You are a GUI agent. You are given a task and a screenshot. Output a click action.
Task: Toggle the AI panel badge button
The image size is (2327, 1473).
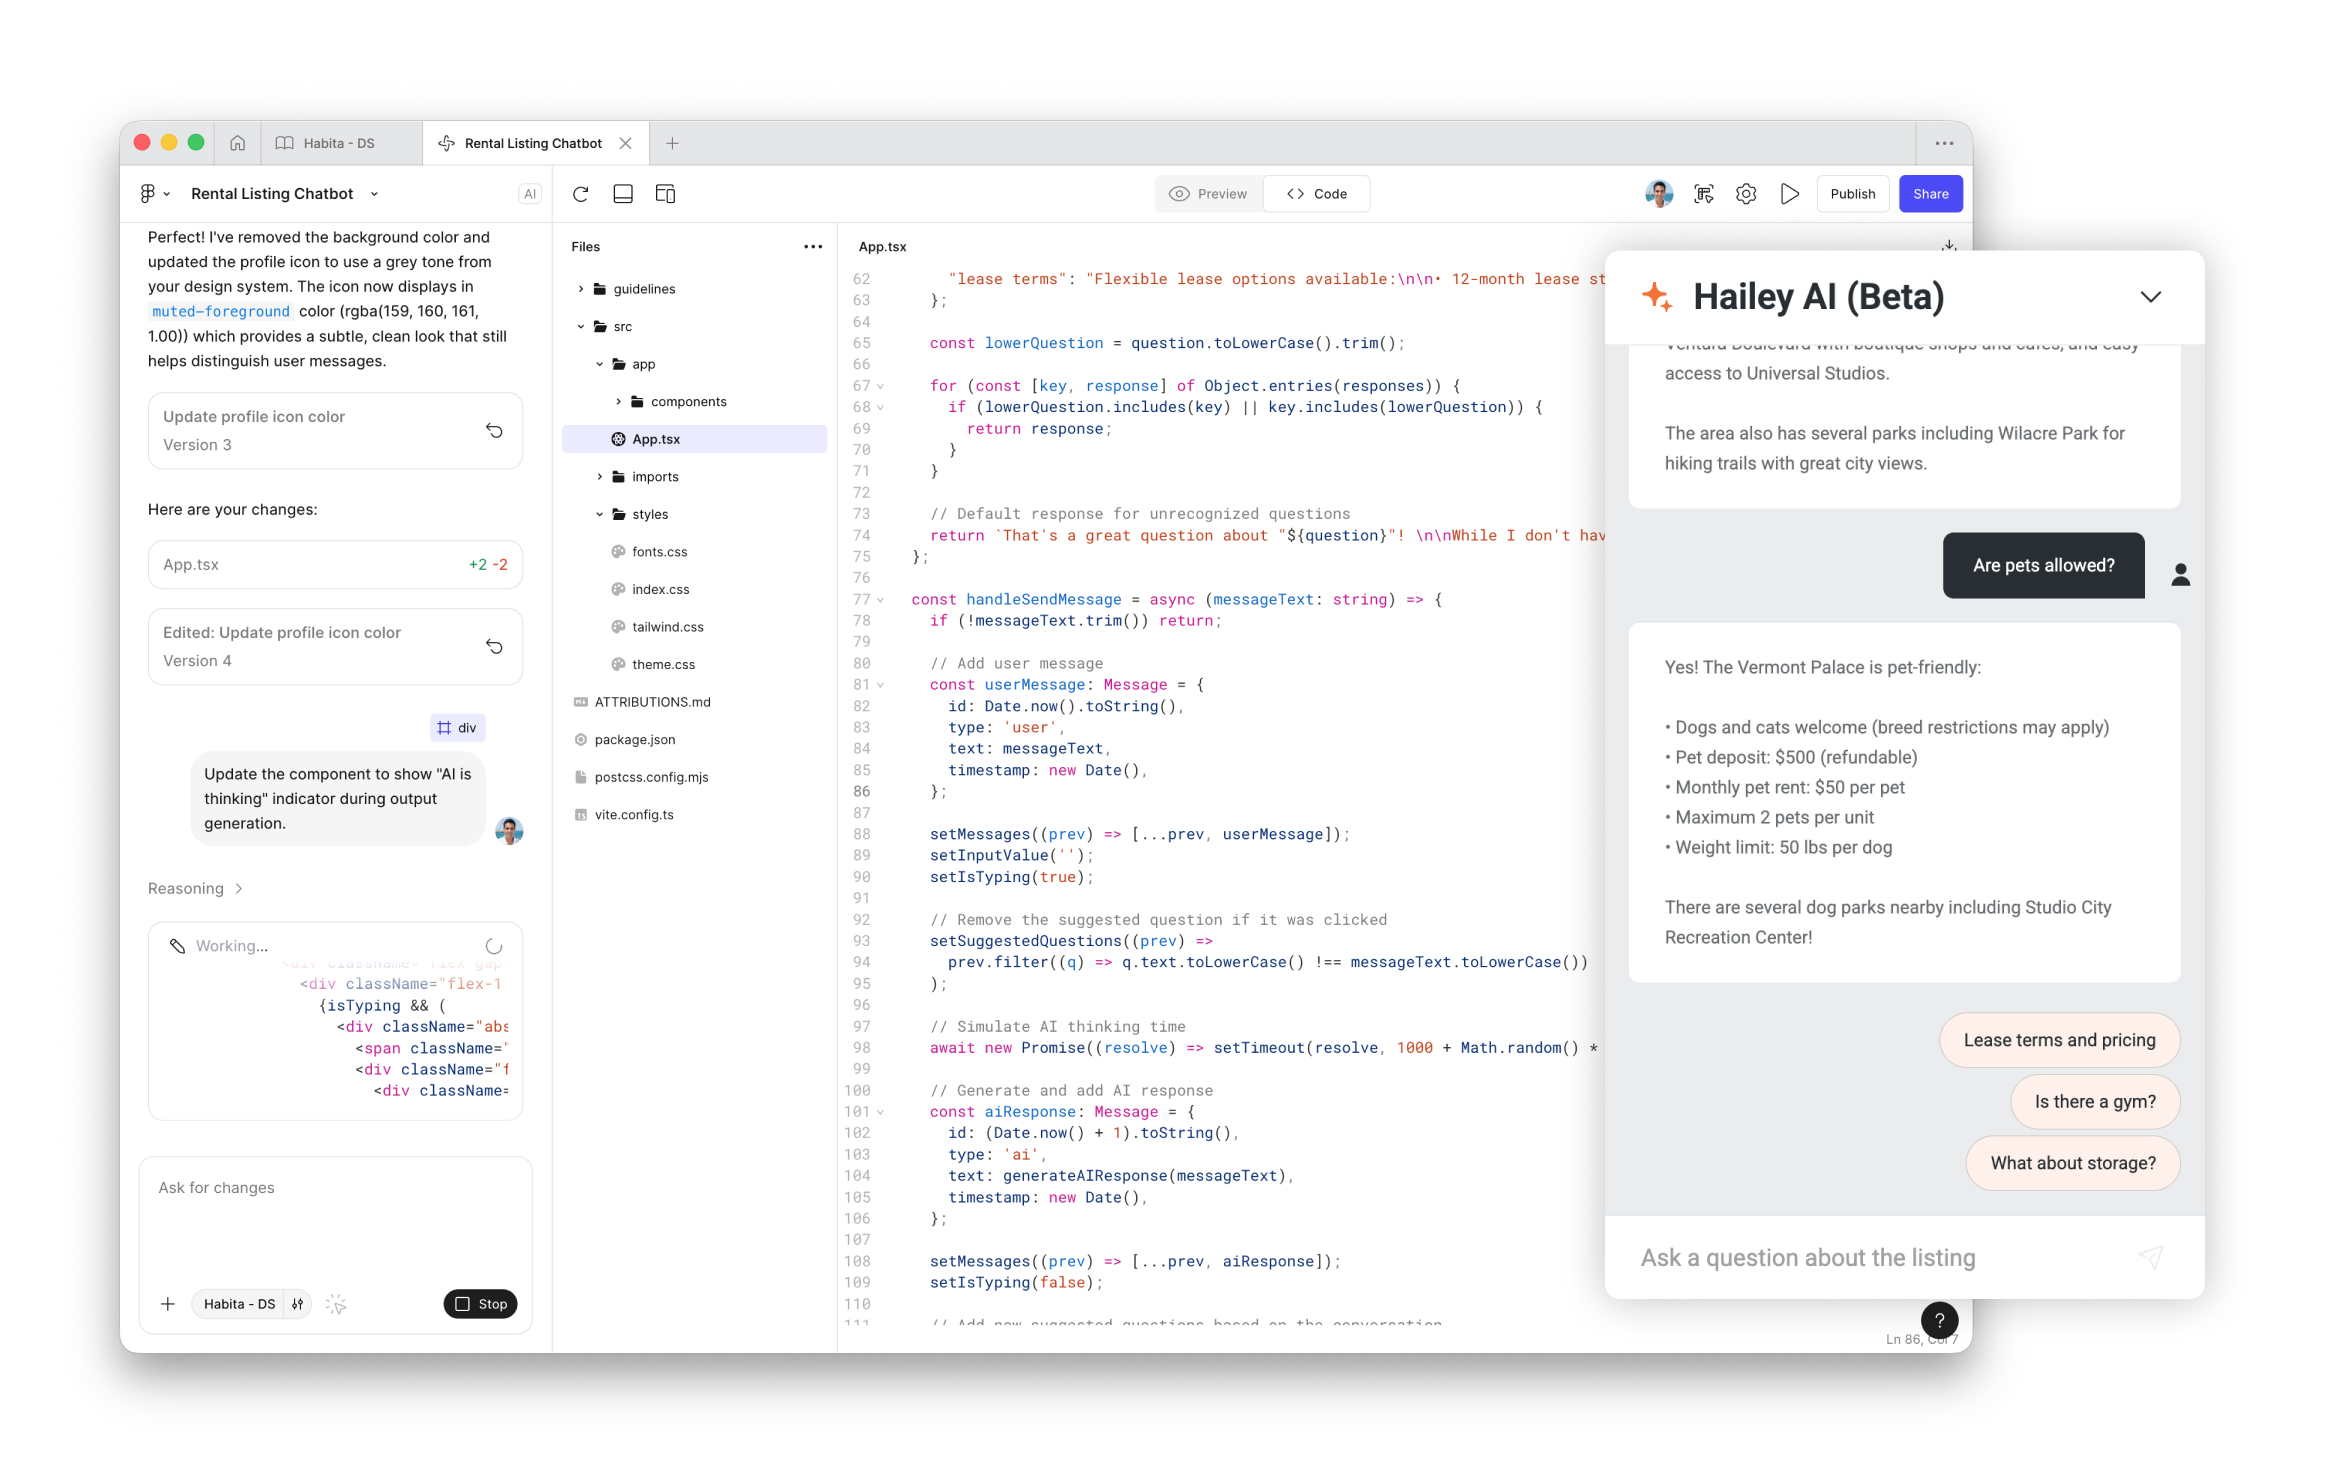pyautogui.click(x=529, y=194)
